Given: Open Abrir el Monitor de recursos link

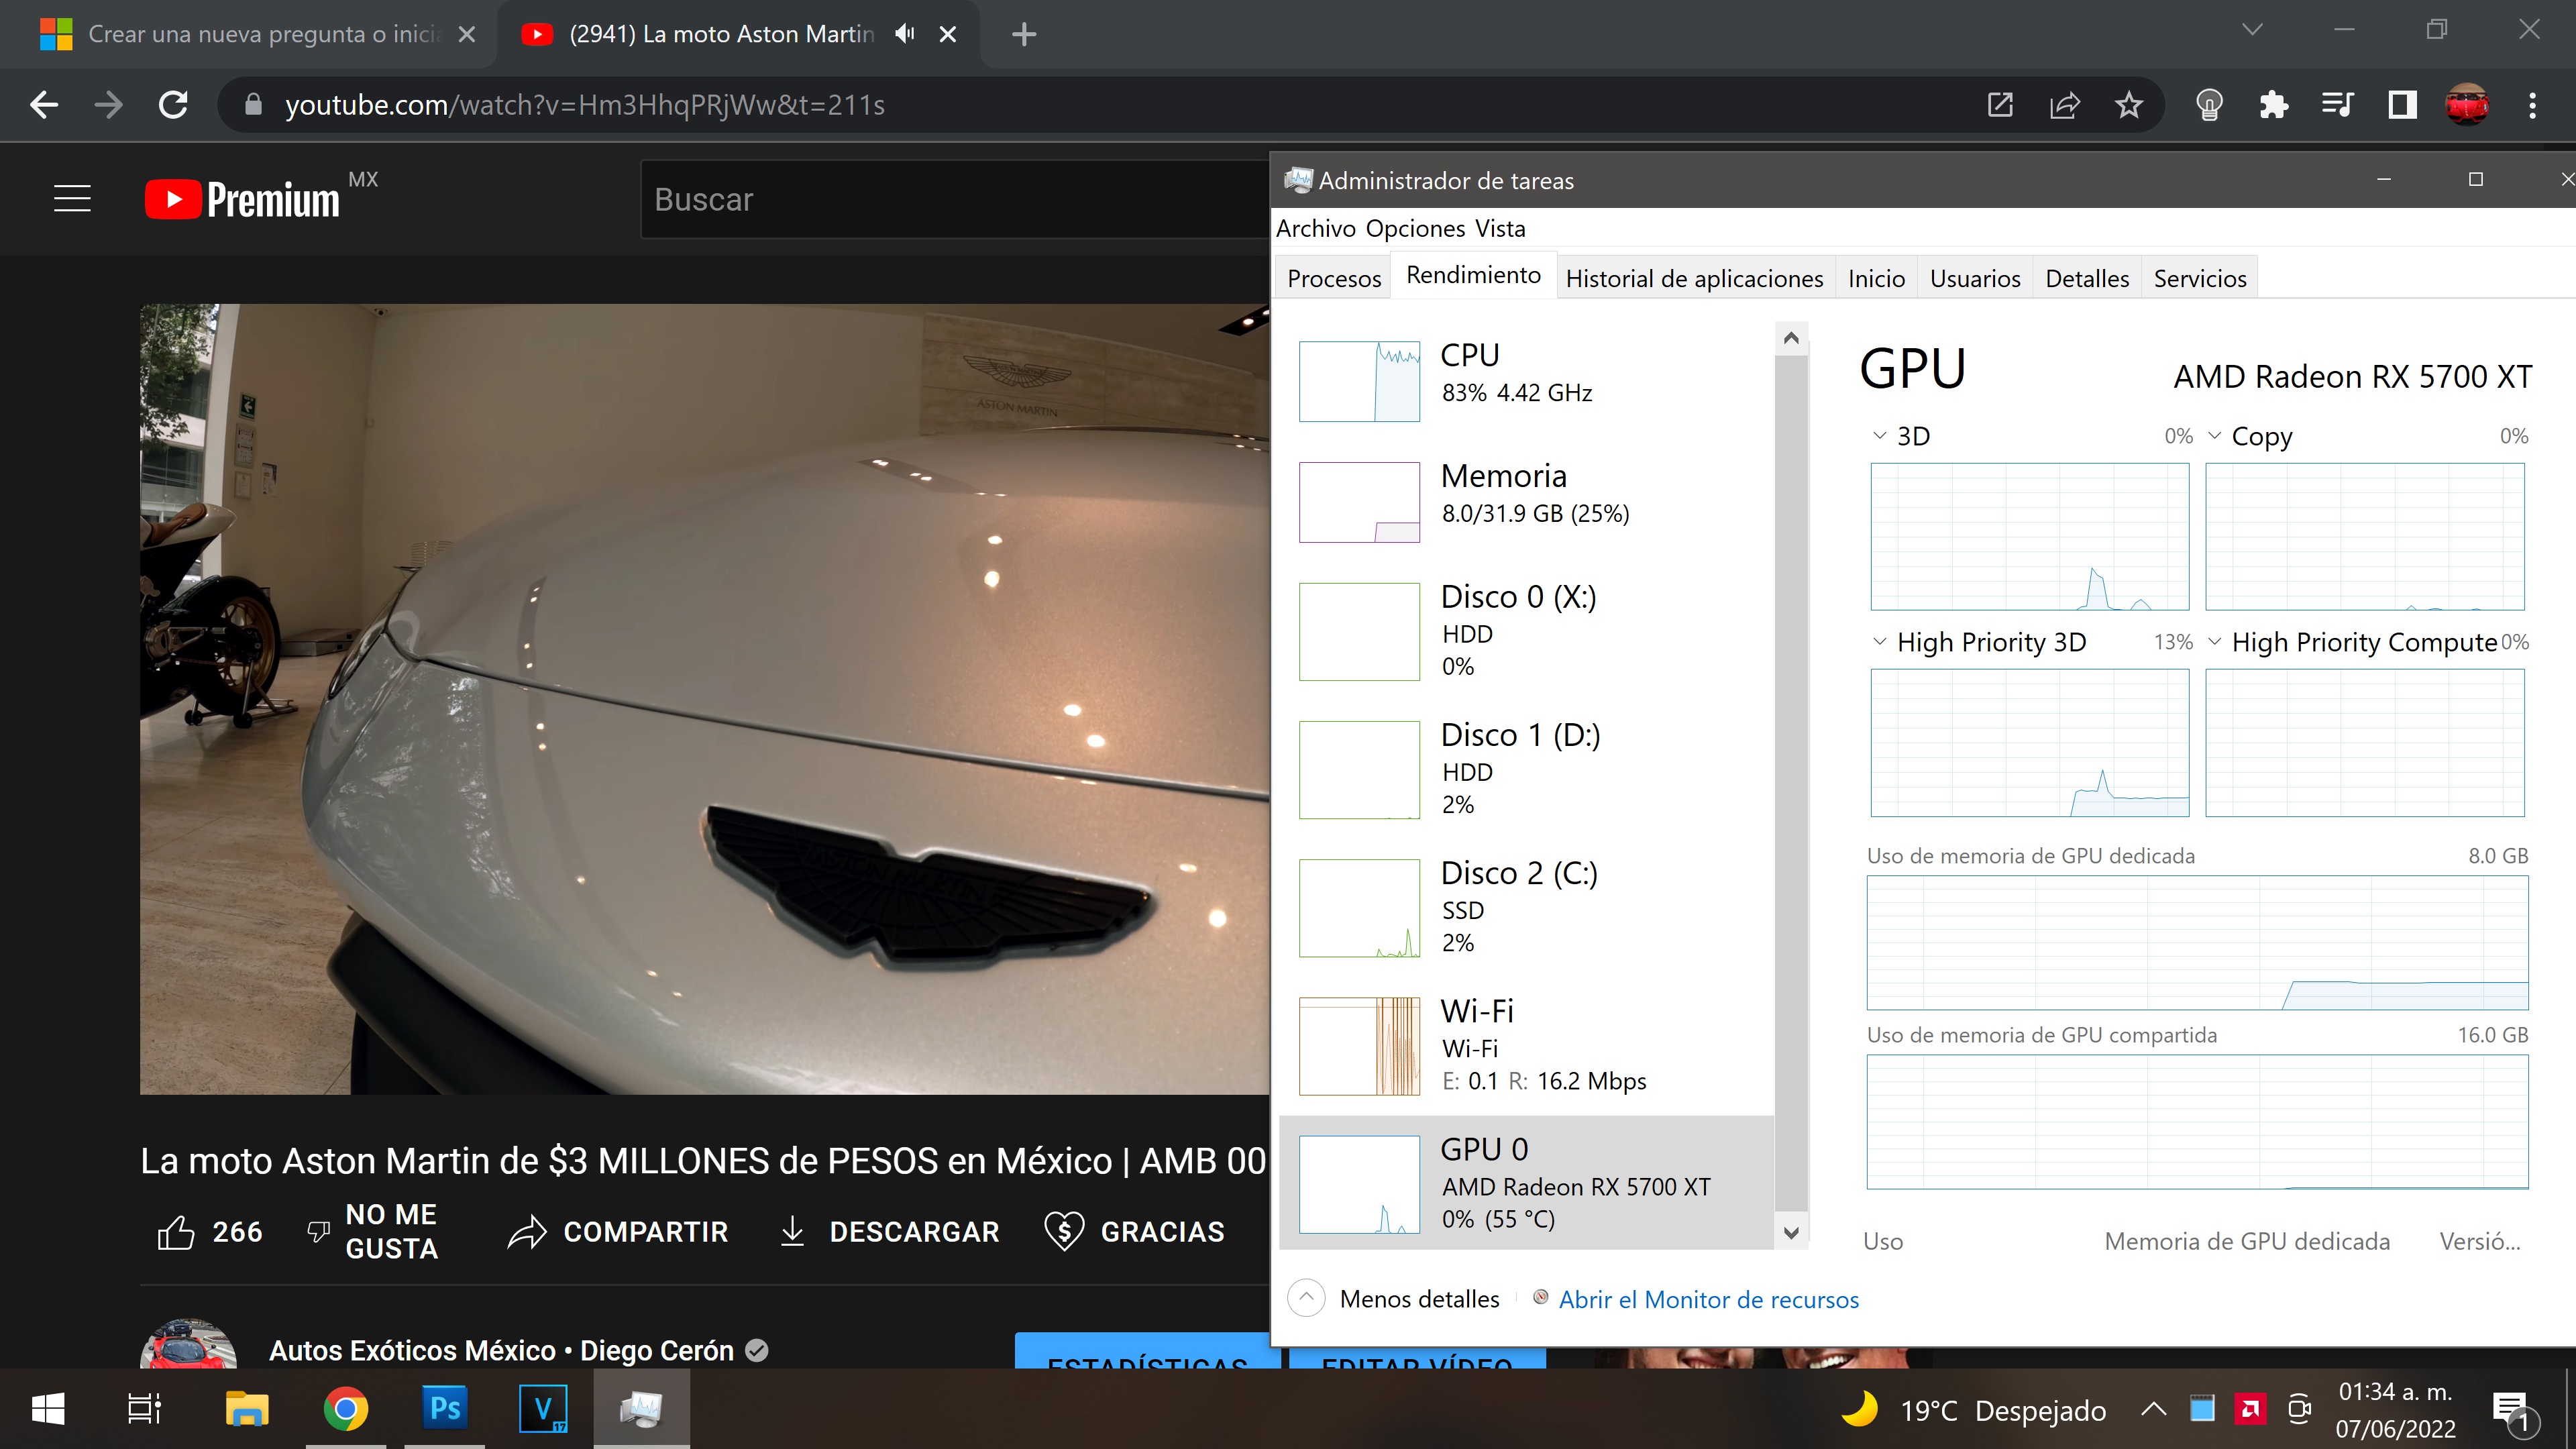Looking at the screenshot, I should click(x=1708, y=1299).
